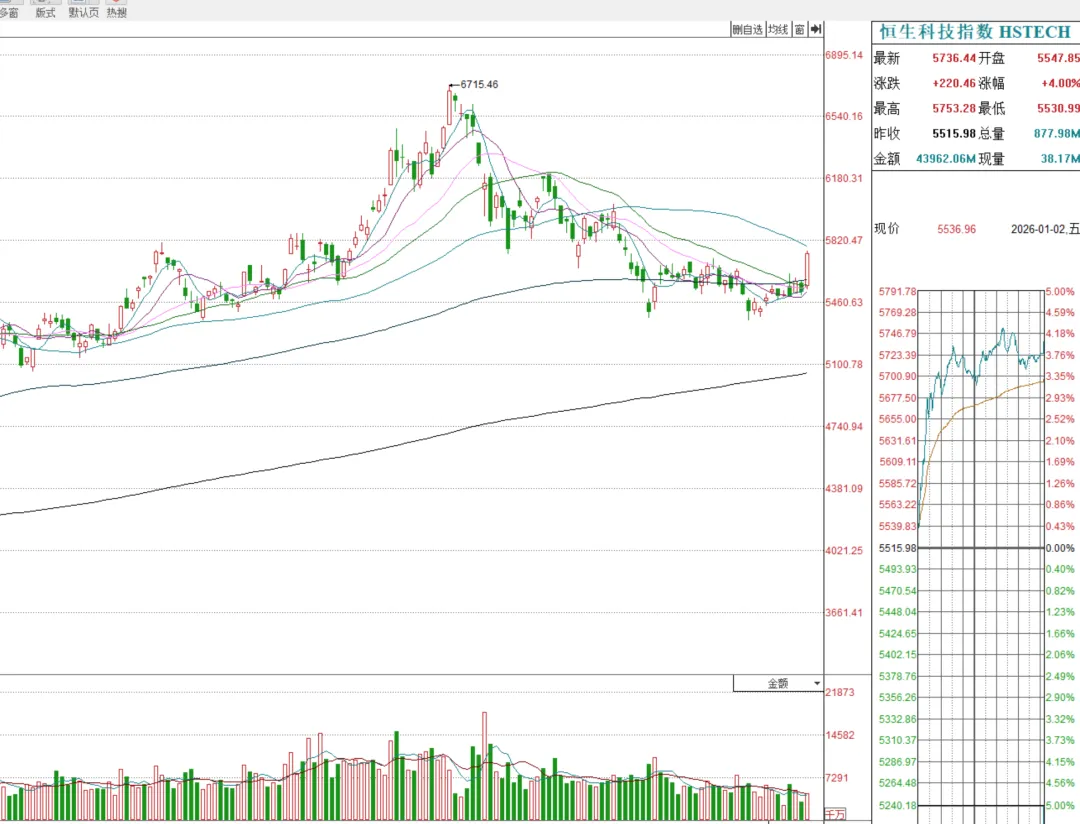The image size is (1080, 824).
Task: Click the dropdown arrow next to 金额
Action: point(817,684)
